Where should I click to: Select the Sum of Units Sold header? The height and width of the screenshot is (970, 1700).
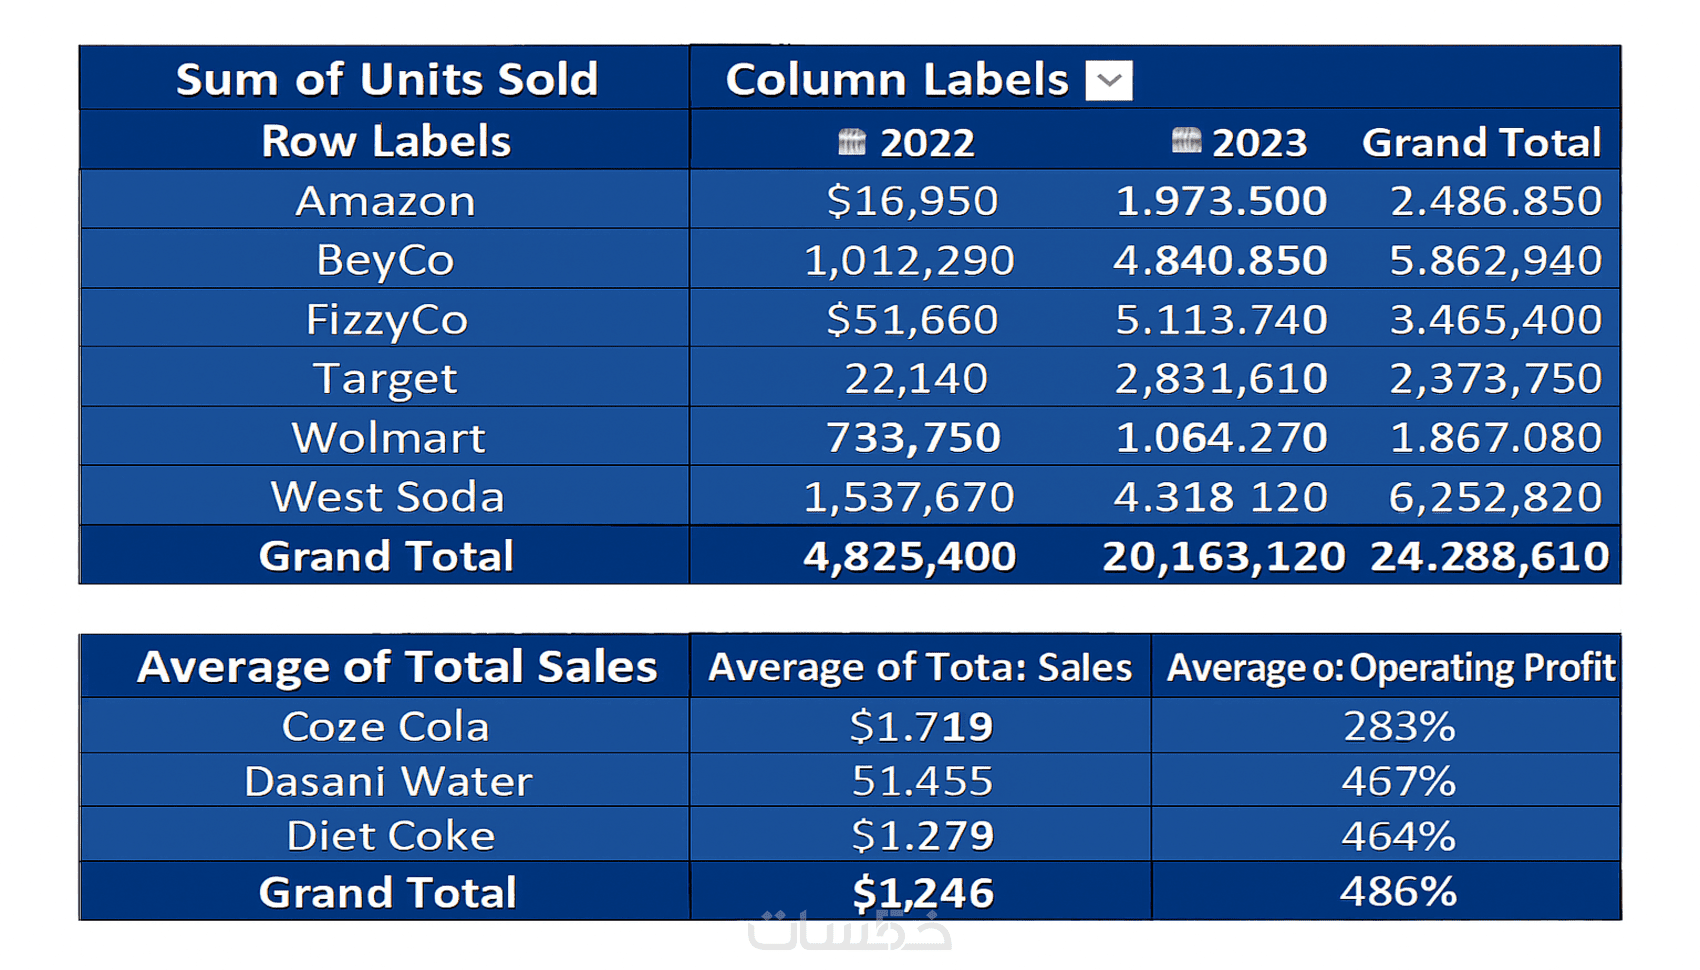coord(386,79)
